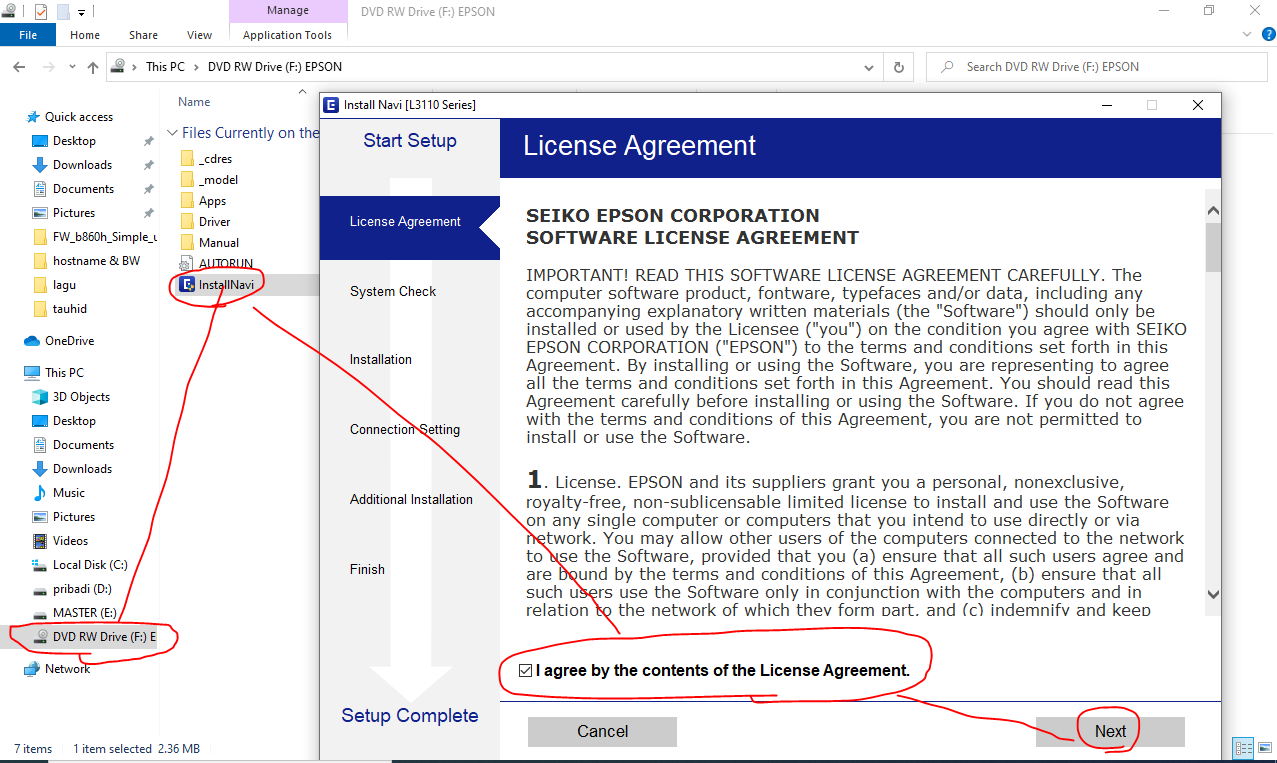
Task: Collapse Files Currently on the Disc group
Action: (x=173, y=133)
